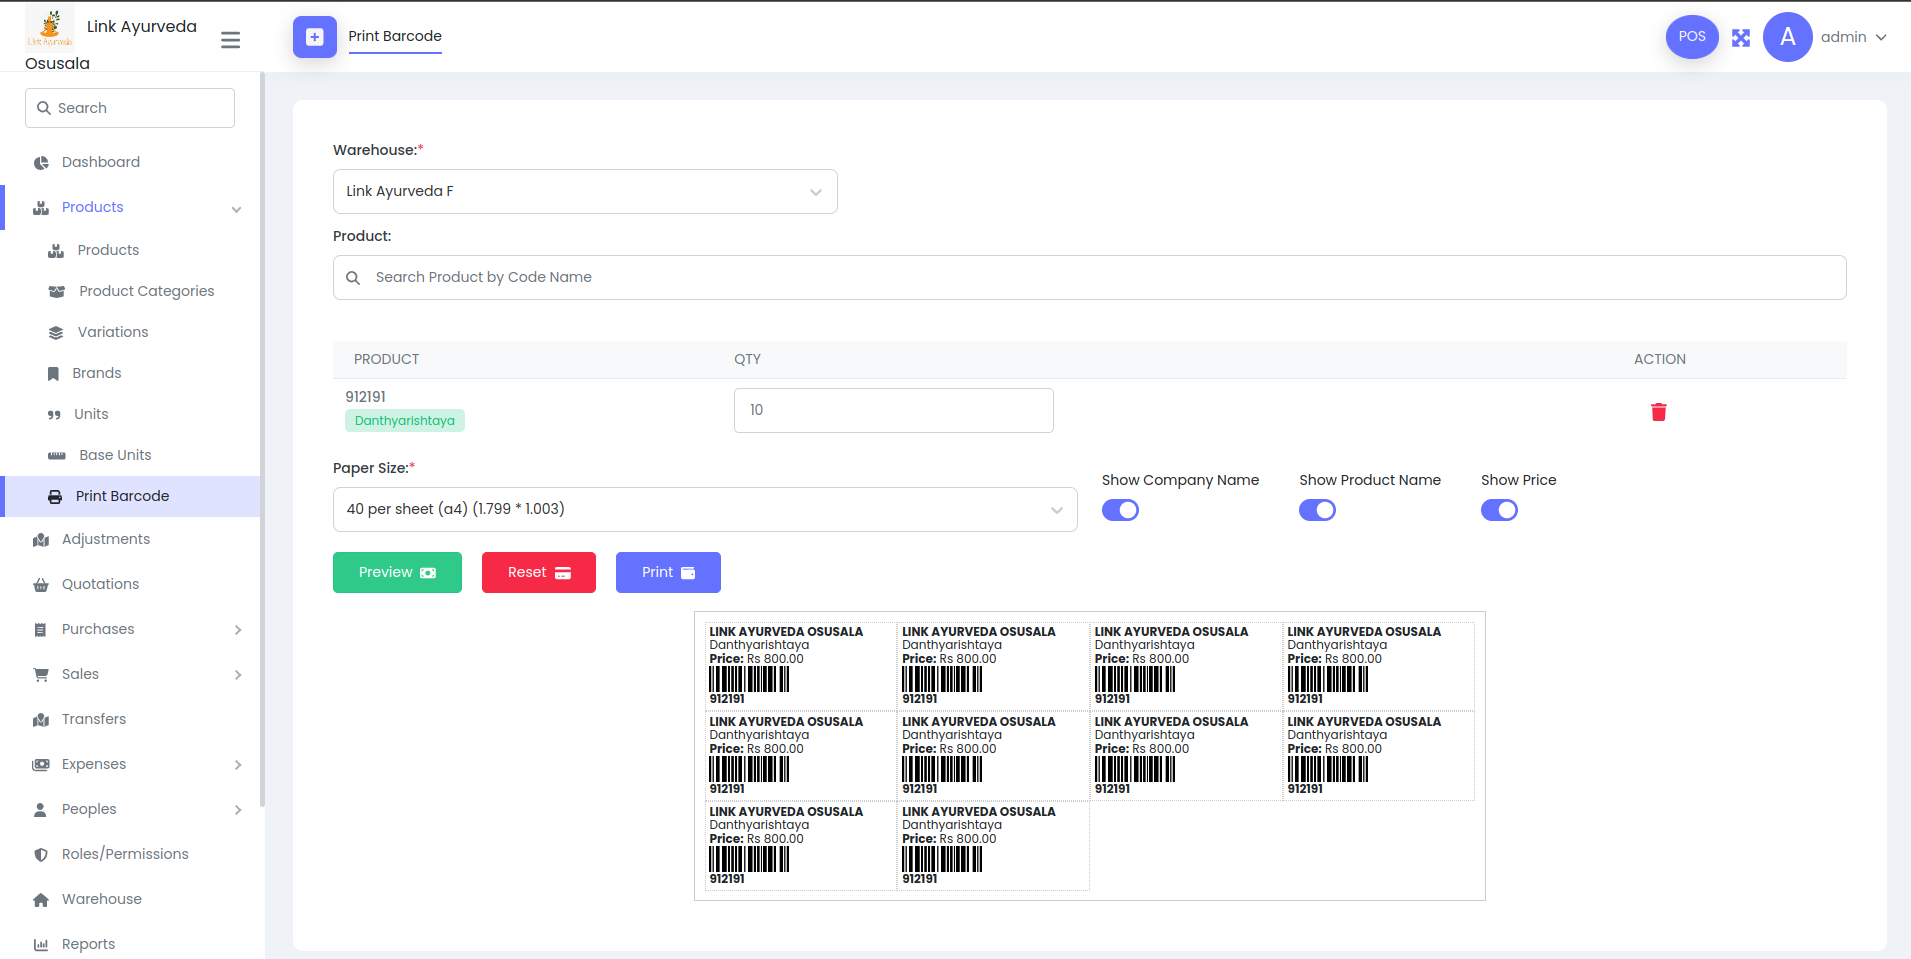Open the admin user dropdown arrow
The height and width of the screenshot is (959, 1911).
click(x=1881, y=38)
